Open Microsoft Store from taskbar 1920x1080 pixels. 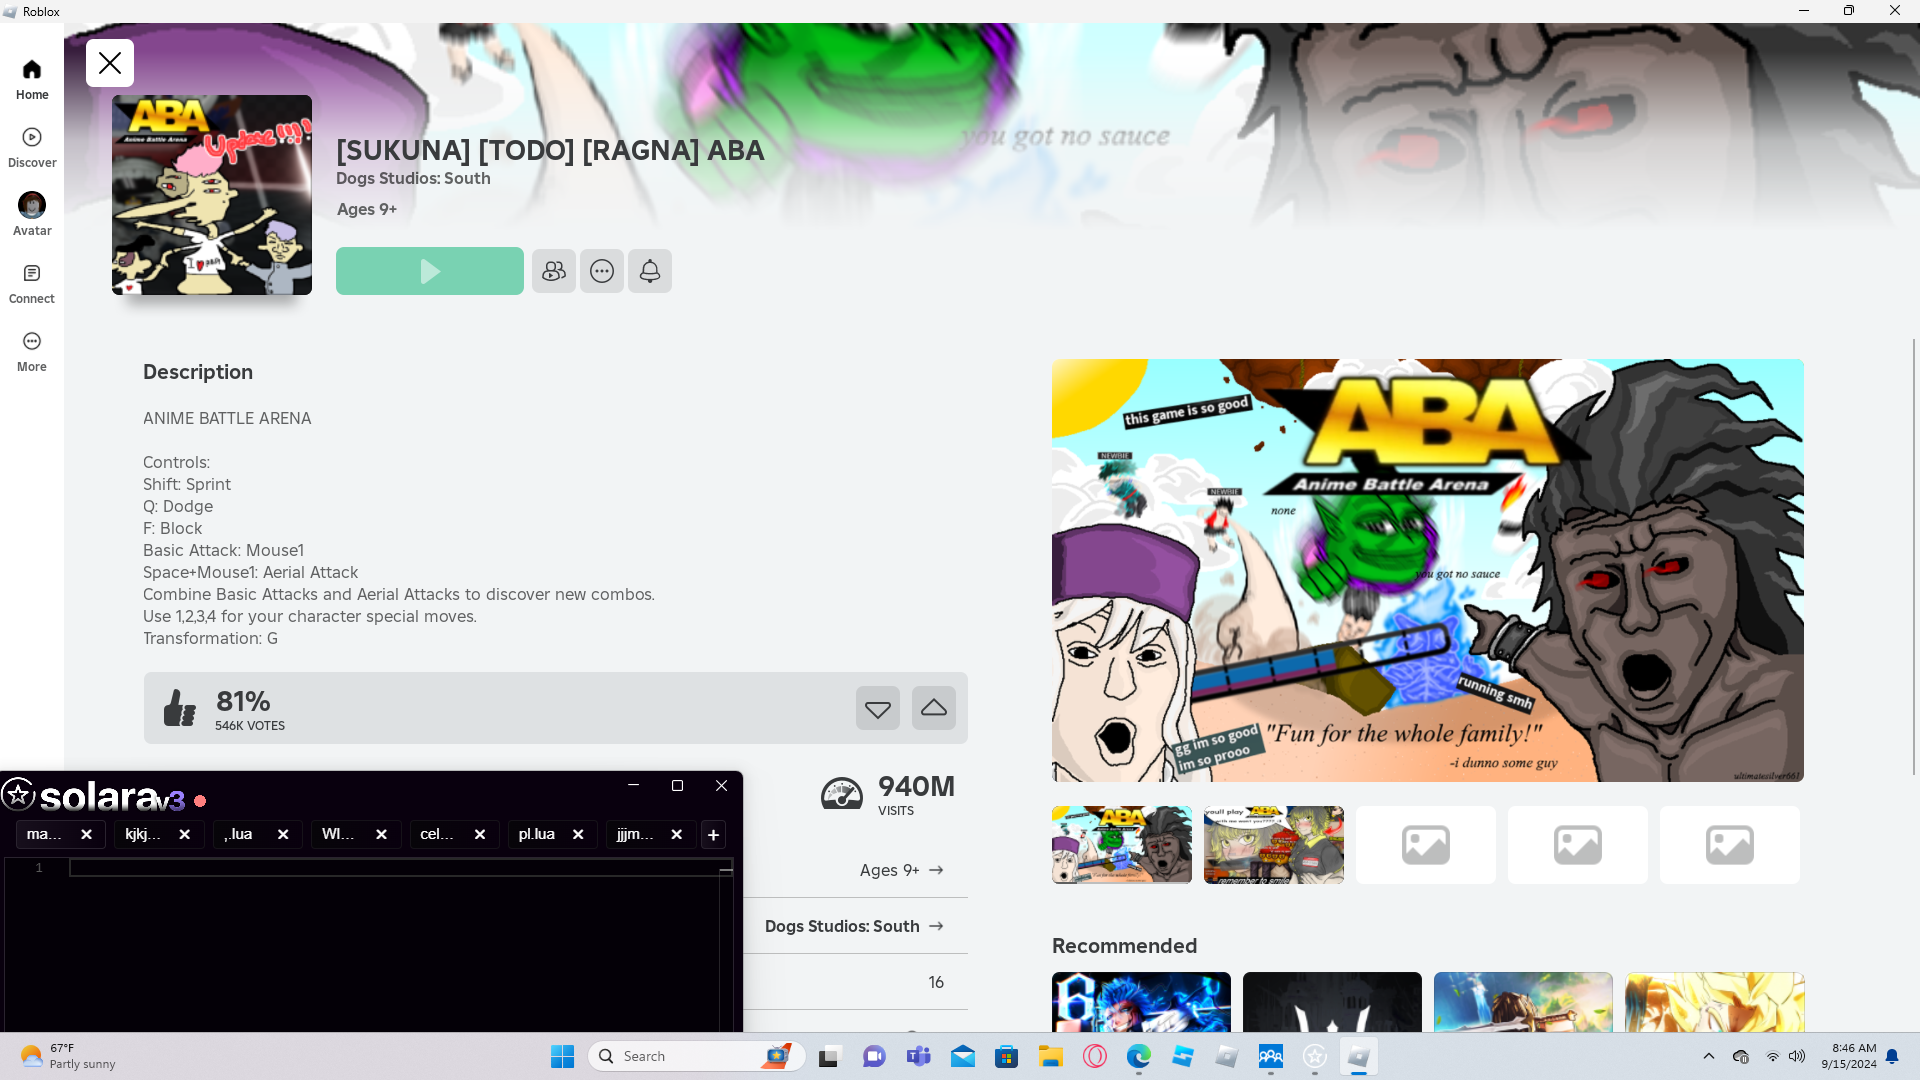point(1007,1056)
